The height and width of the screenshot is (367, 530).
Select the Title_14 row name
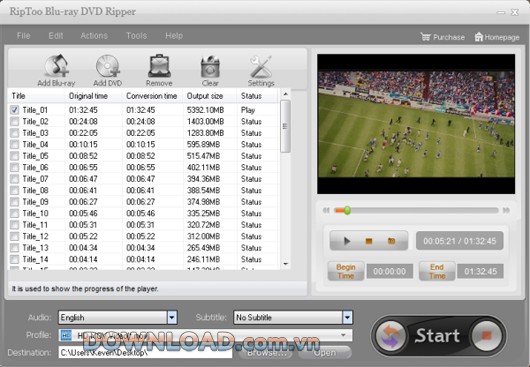(35, 260)
